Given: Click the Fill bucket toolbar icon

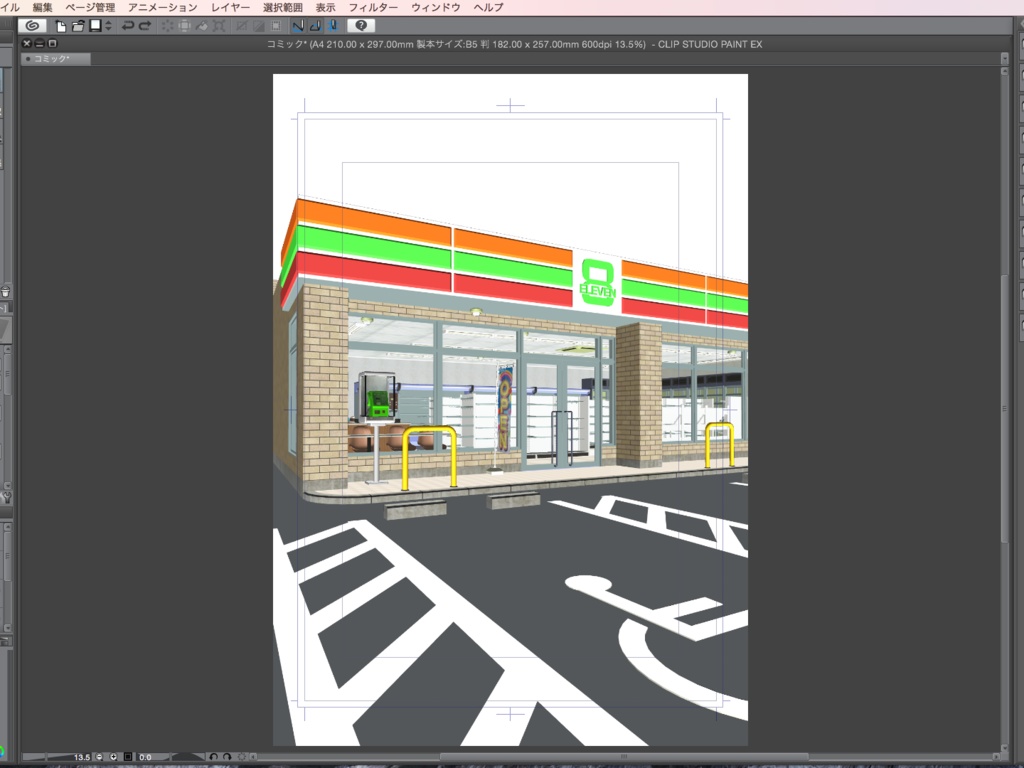Looking at the screenshot, I should [x=202, y=26].
